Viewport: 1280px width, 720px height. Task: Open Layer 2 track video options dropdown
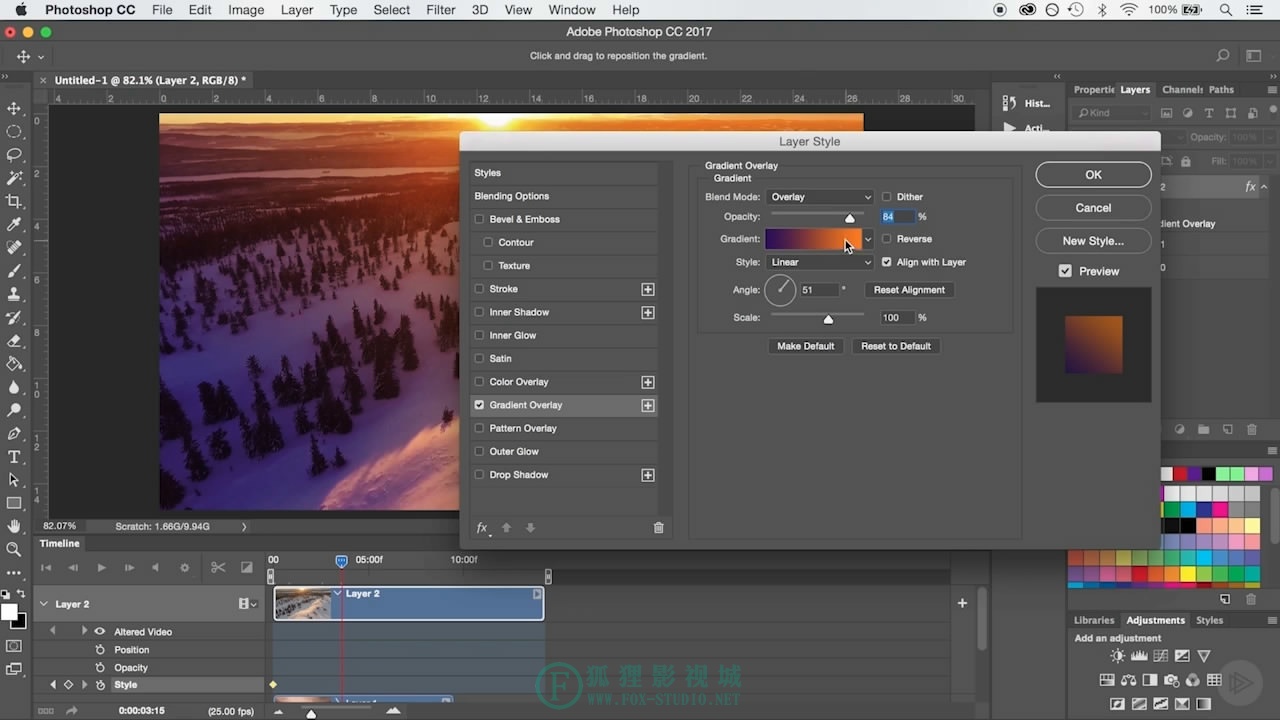click(x=248, y=604)
